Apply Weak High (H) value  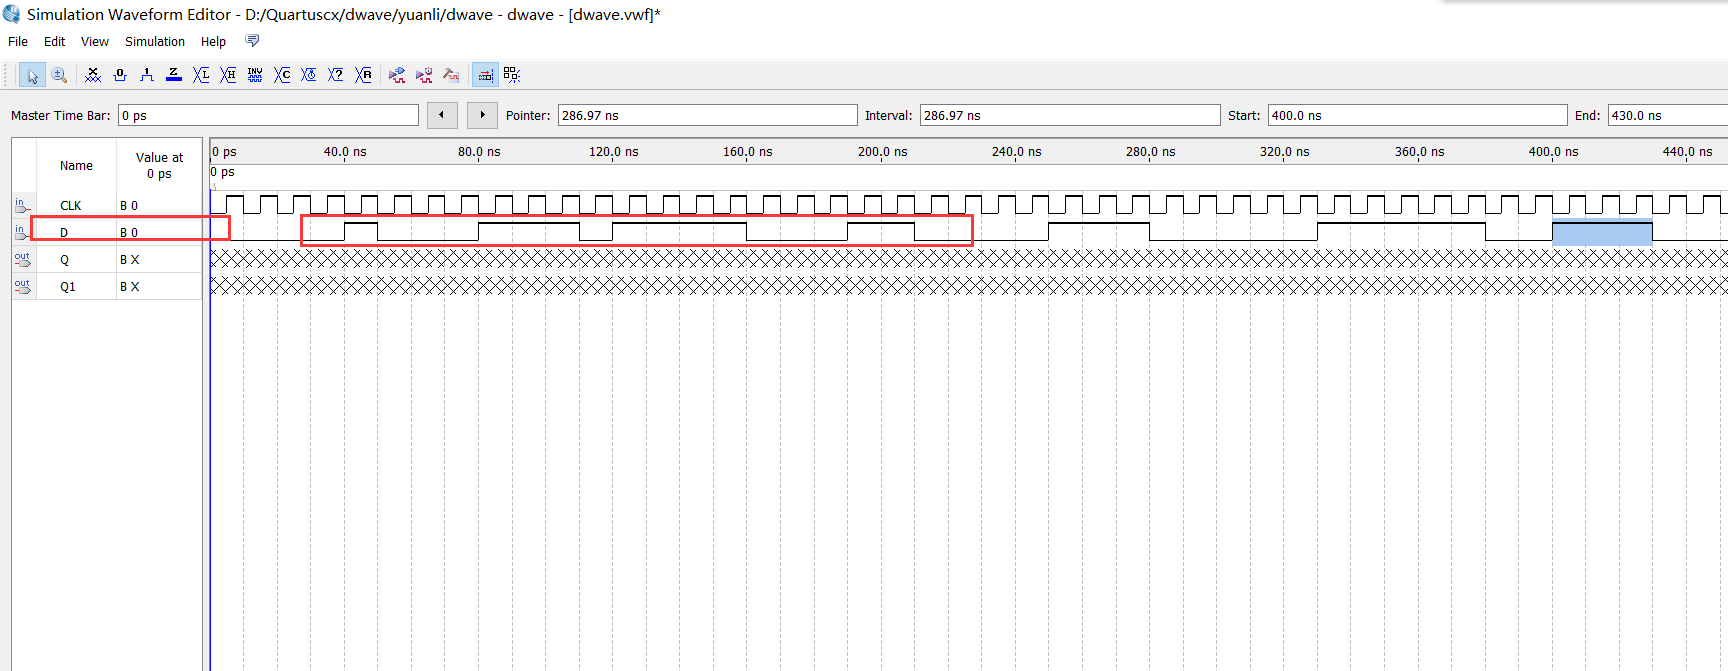point(228,75)
